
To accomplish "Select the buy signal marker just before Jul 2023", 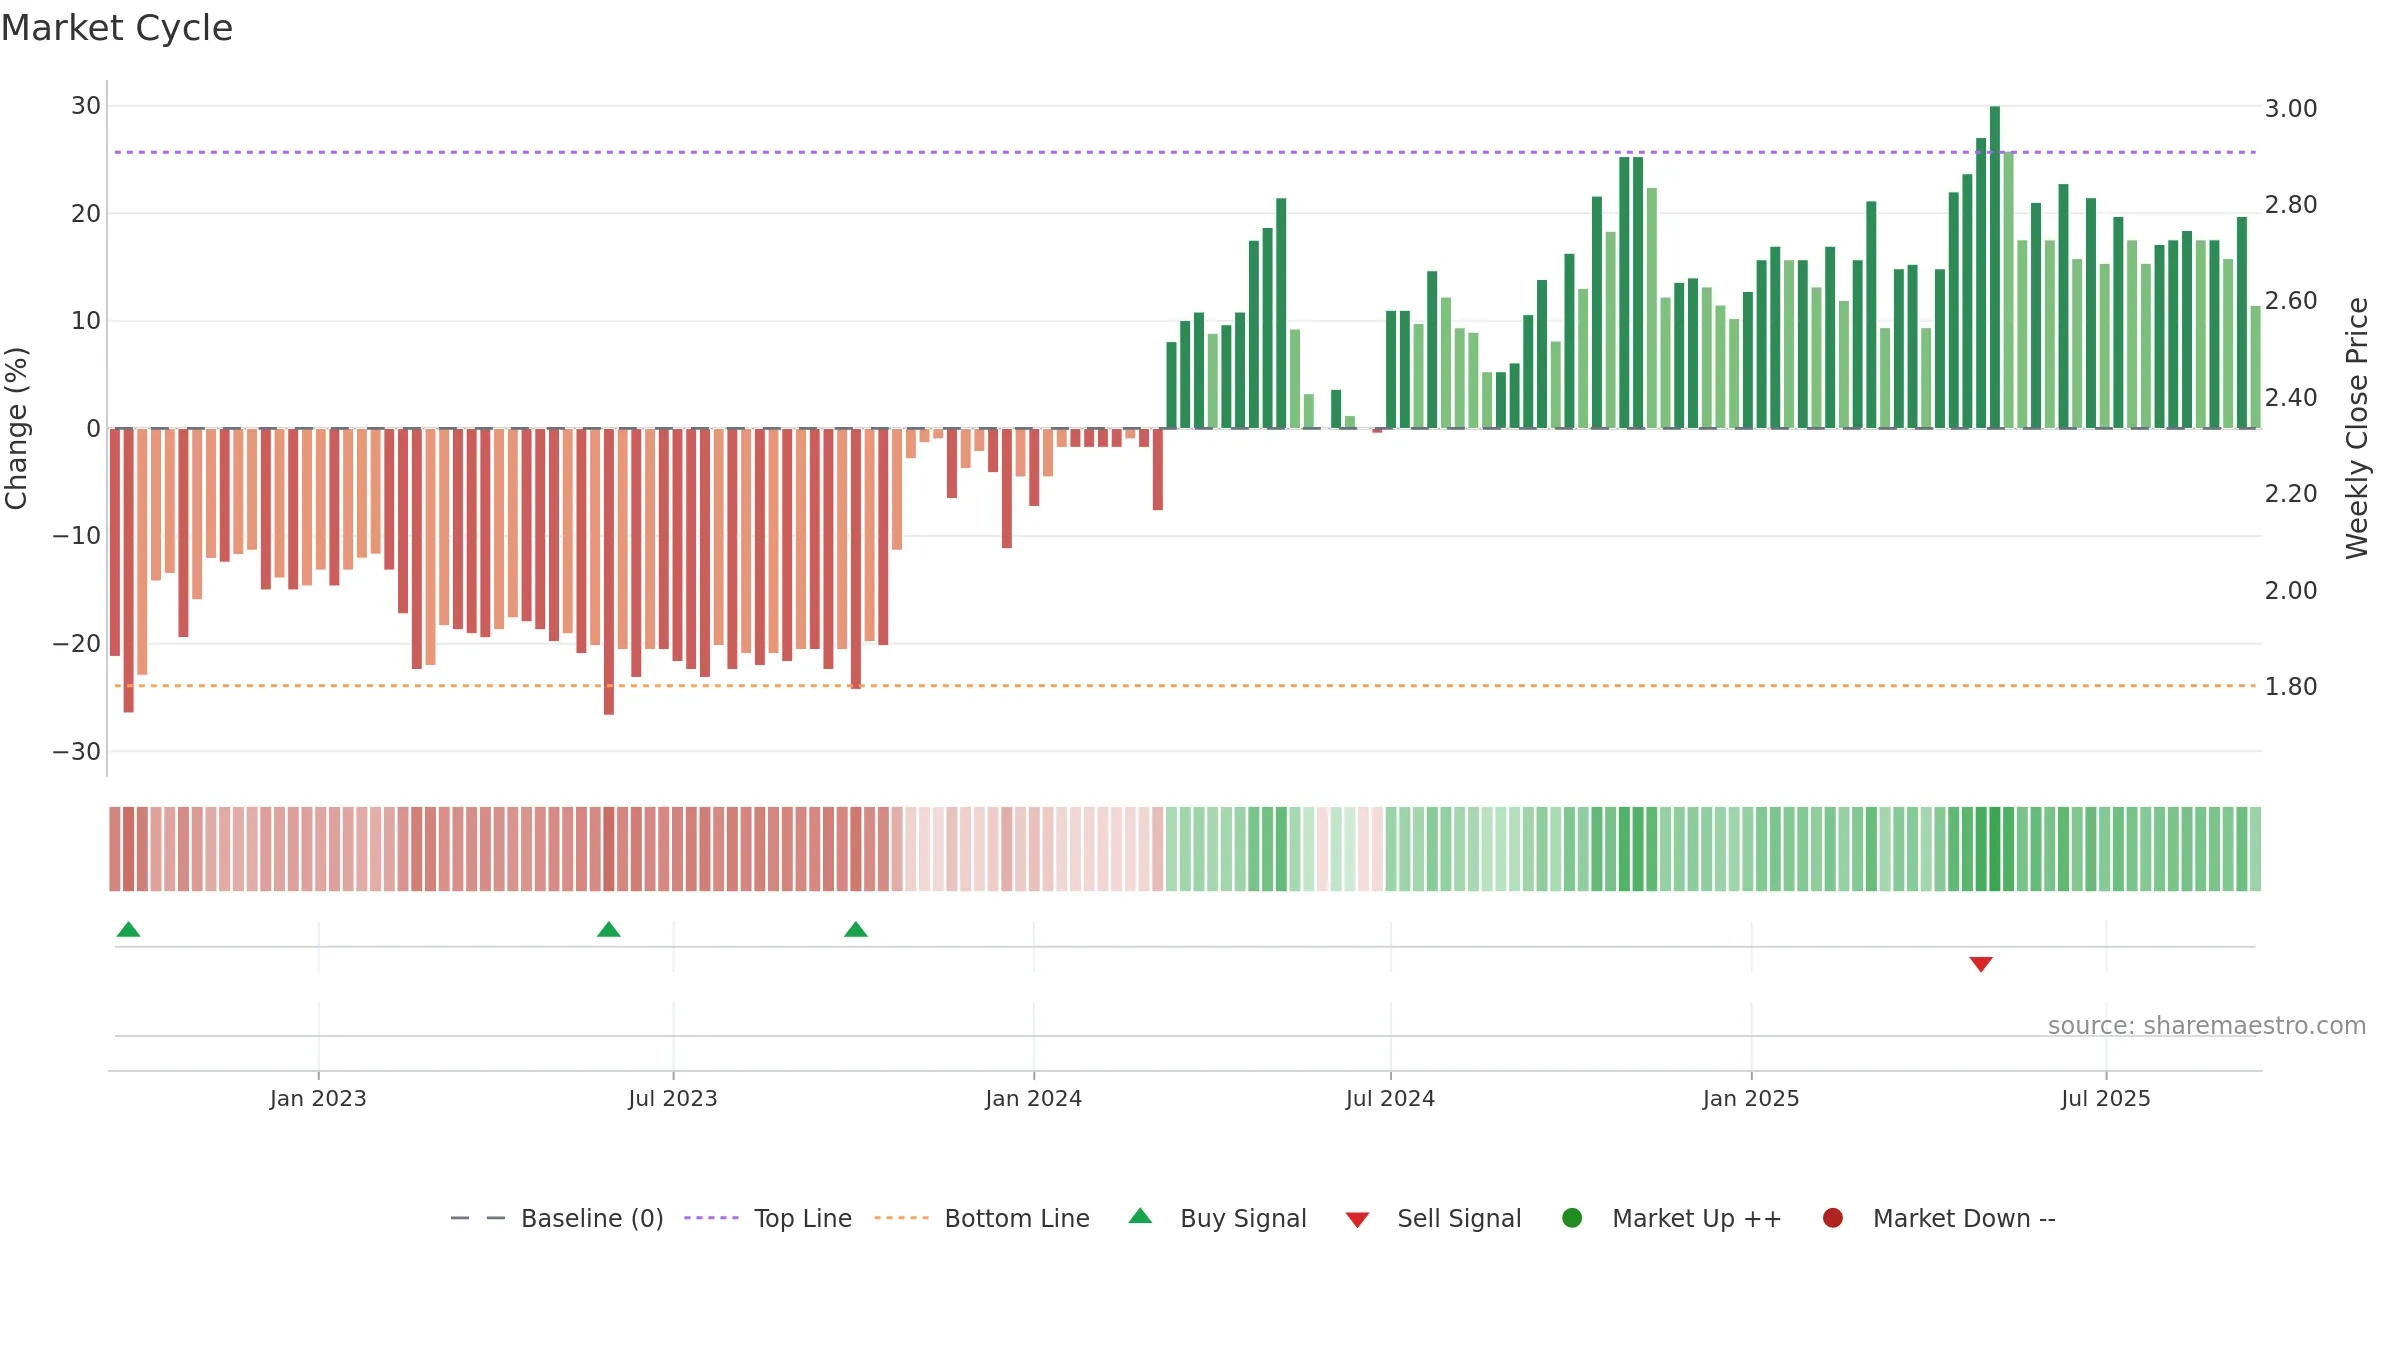I will [609, 930].
